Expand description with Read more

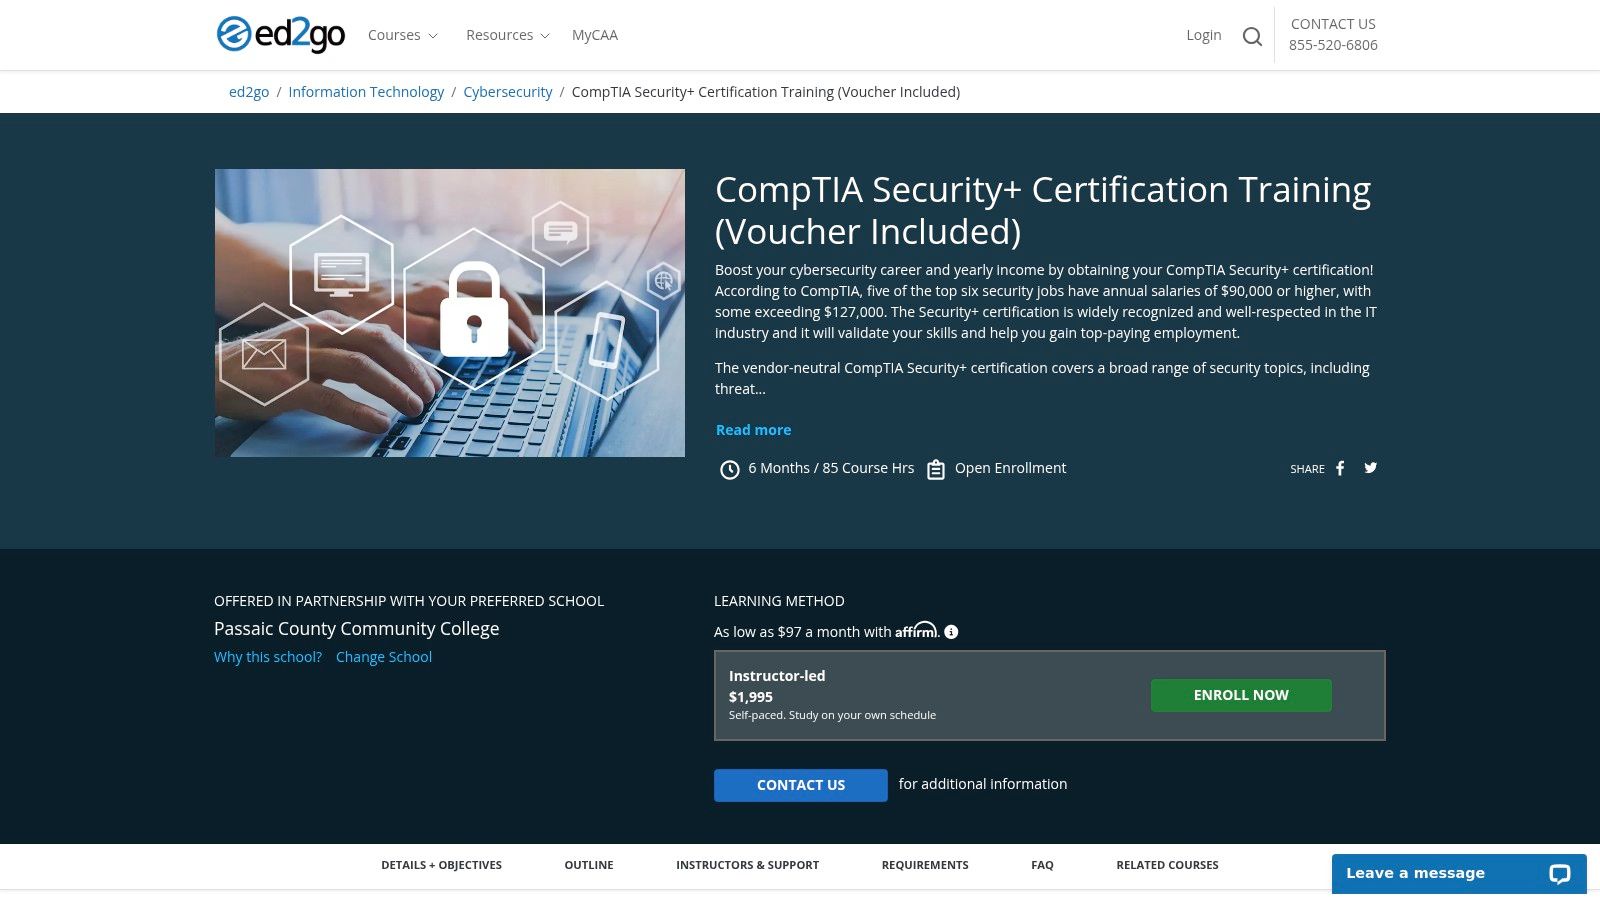[753, 430]
